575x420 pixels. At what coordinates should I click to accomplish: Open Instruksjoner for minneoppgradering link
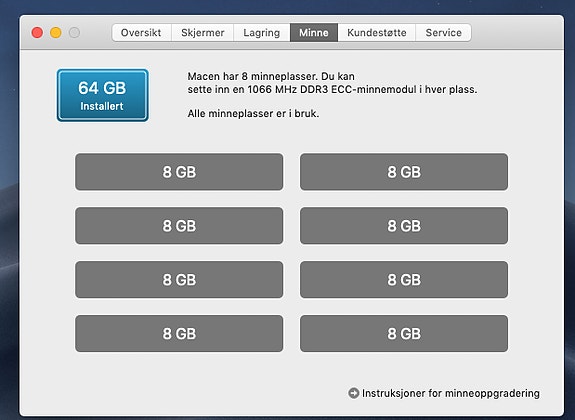451,393
